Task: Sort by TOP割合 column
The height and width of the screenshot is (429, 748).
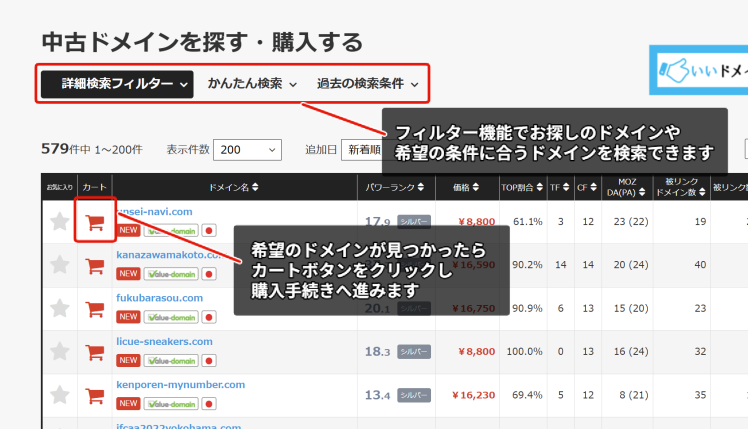Action: (522, 187)
